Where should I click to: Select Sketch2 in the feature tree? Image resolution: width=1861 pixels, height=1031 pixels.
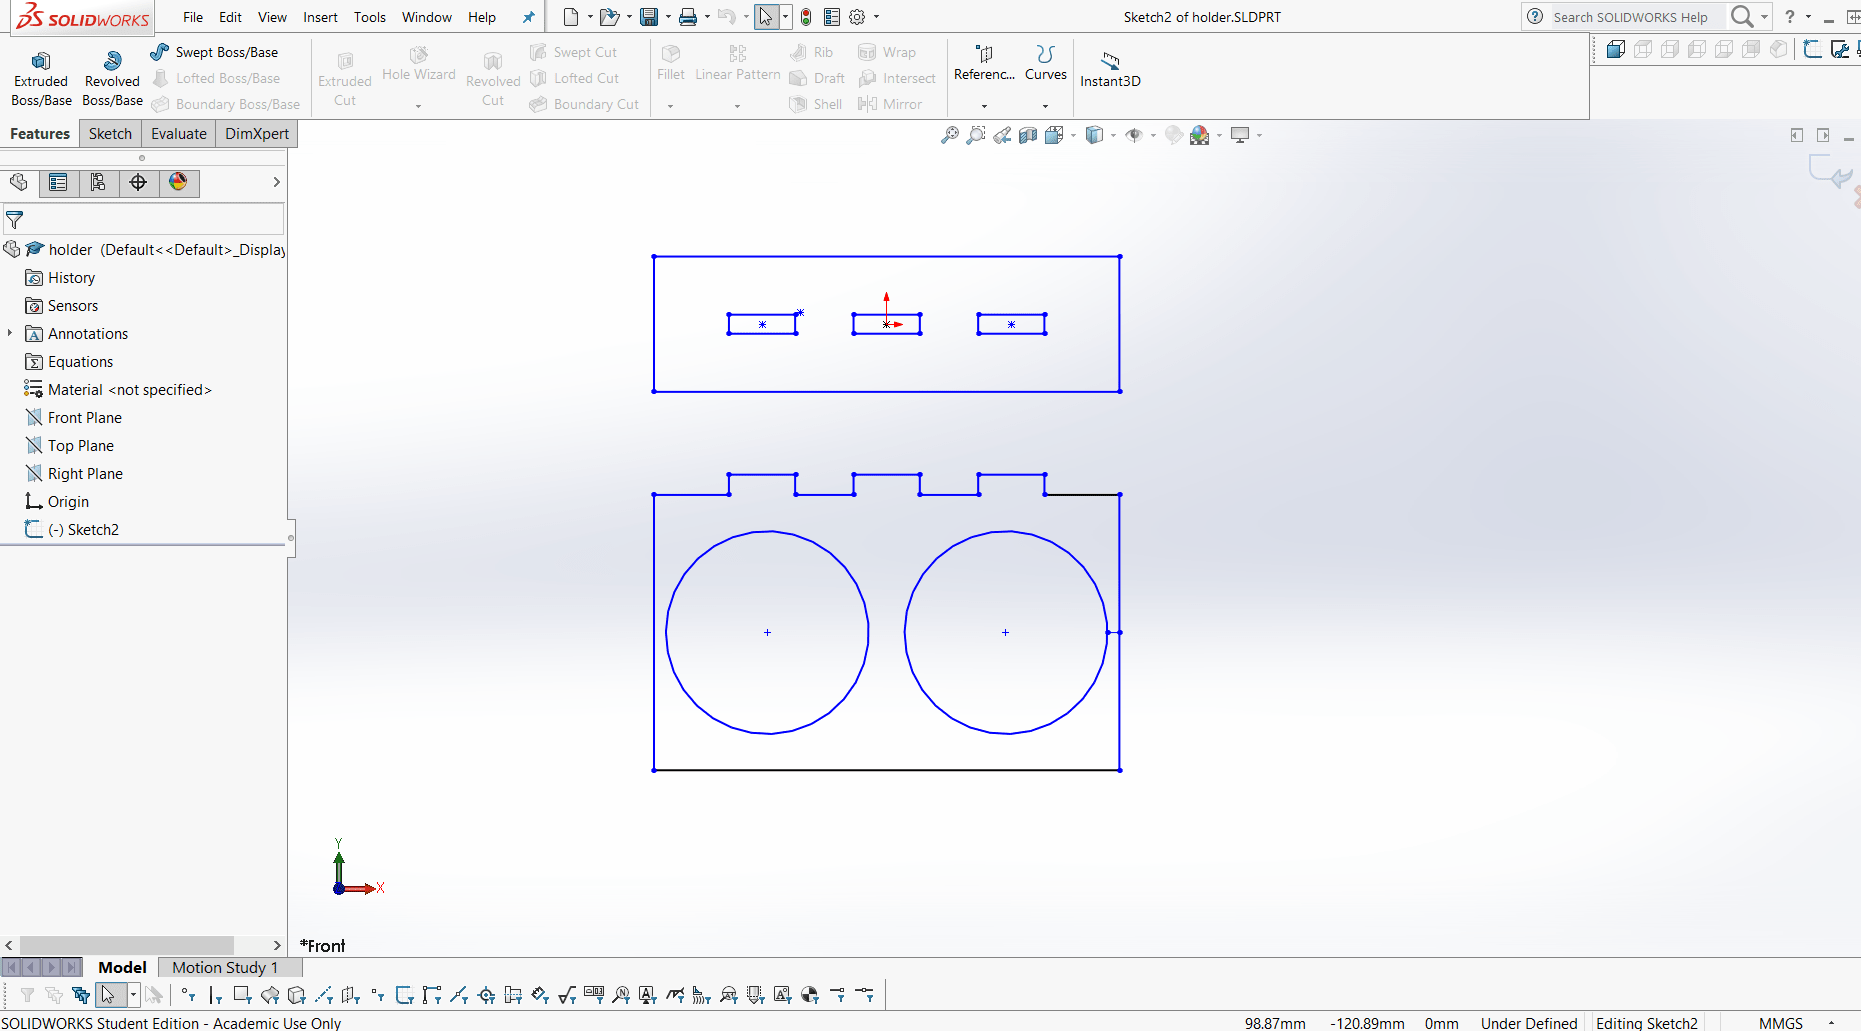pos(73,530)
